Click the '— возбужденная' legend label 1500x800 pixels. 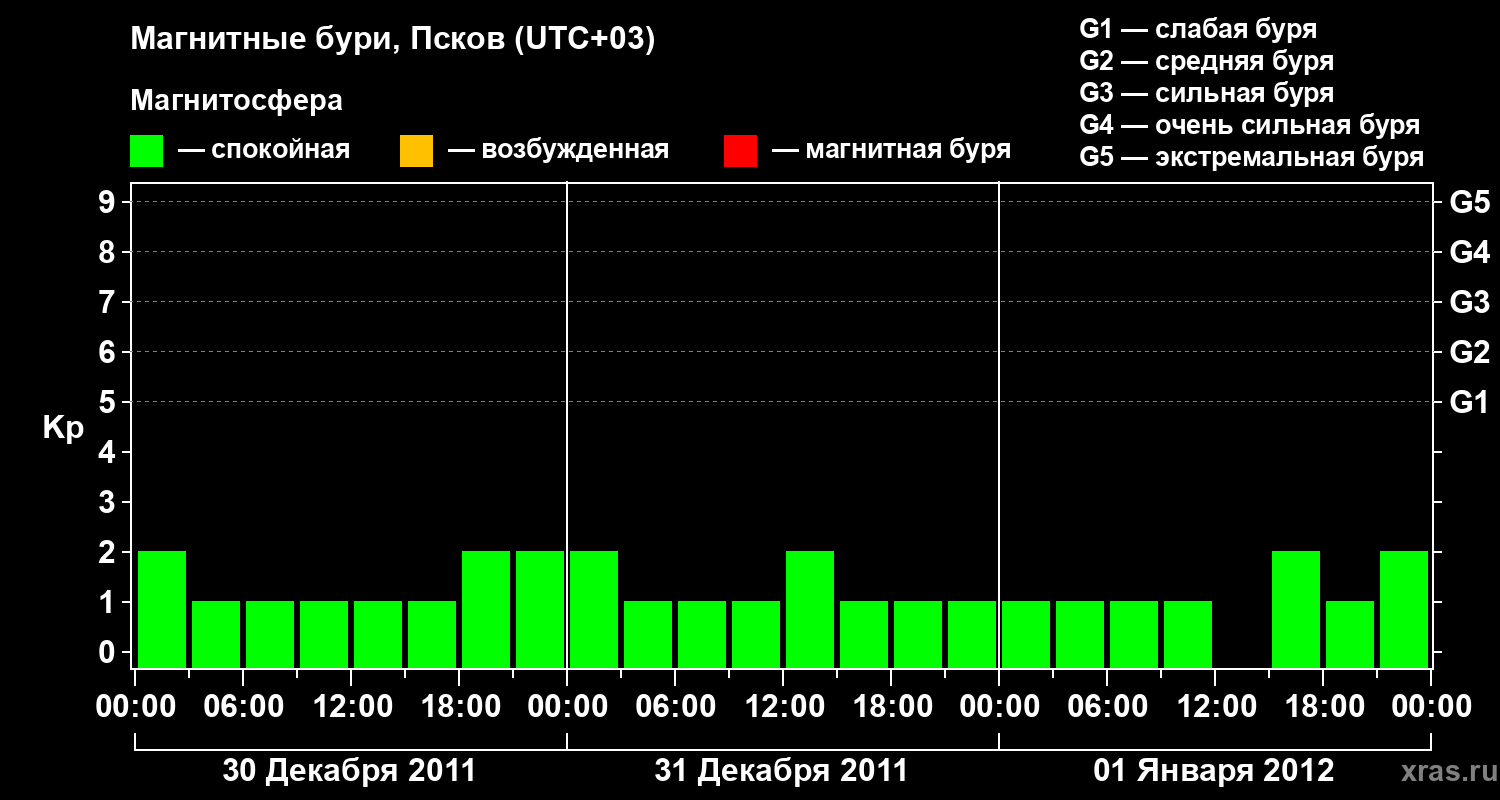558,150
